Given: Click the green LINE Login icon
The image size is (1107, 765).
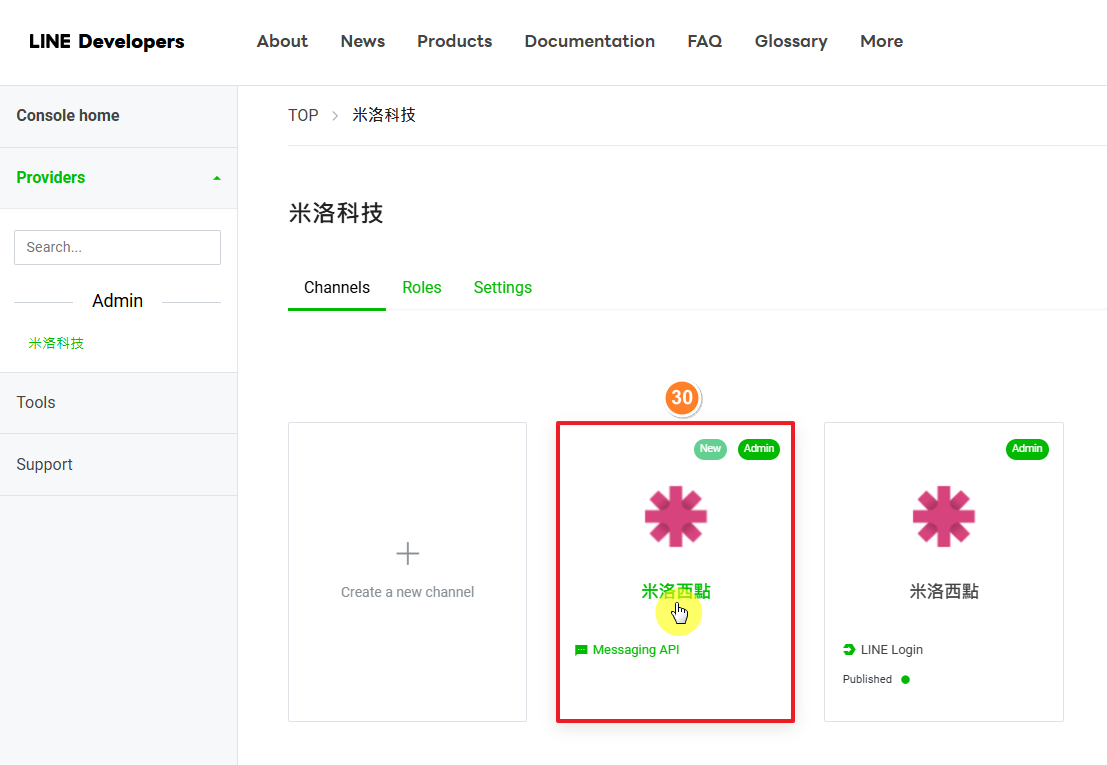Looking at the screenshot, I should (849, 650).
